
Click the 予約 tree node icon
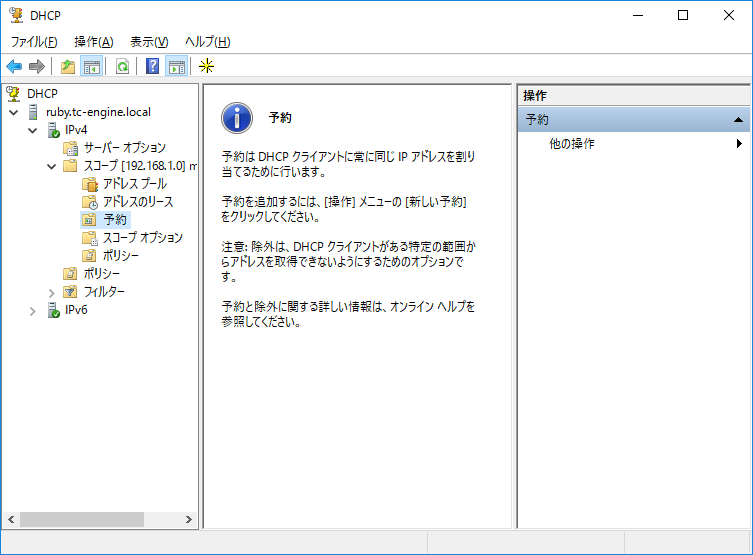coord(89,220)
